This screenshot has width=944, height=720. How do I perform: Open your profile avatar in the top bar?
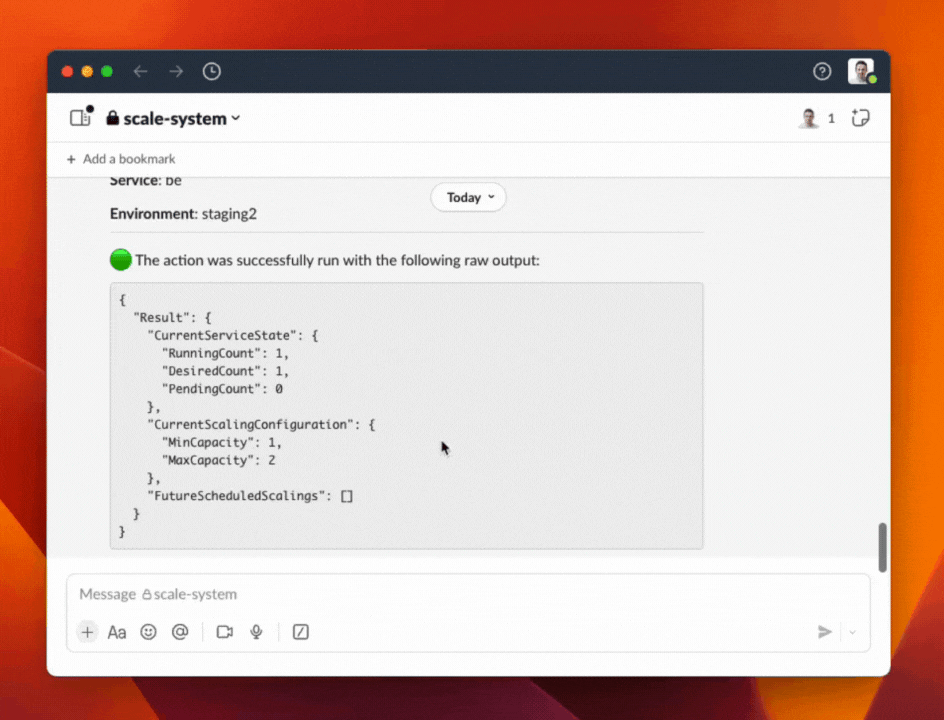click(861, 71)
